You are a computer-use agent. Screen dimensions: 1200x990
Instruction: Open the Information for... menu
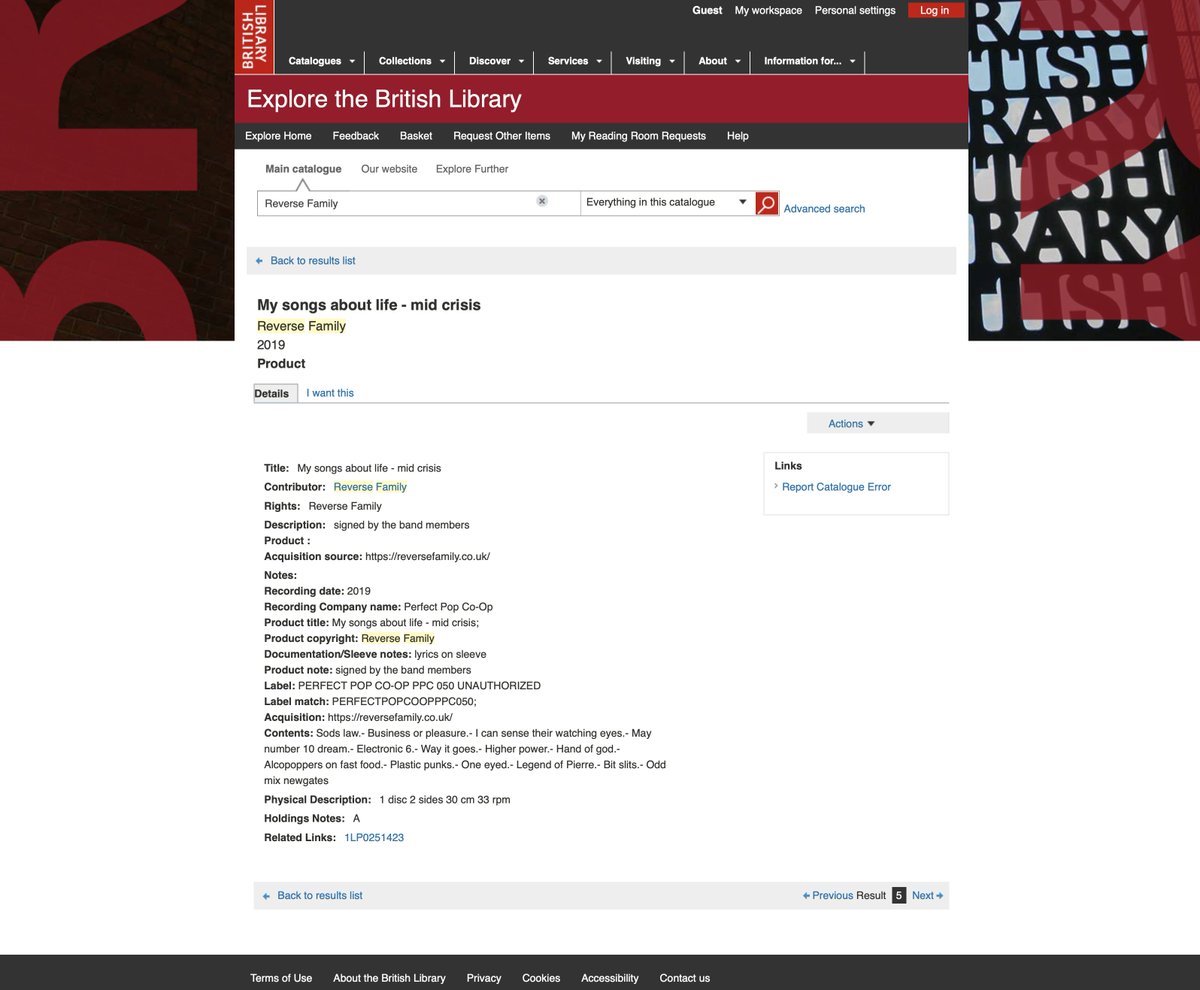[808, 61]
